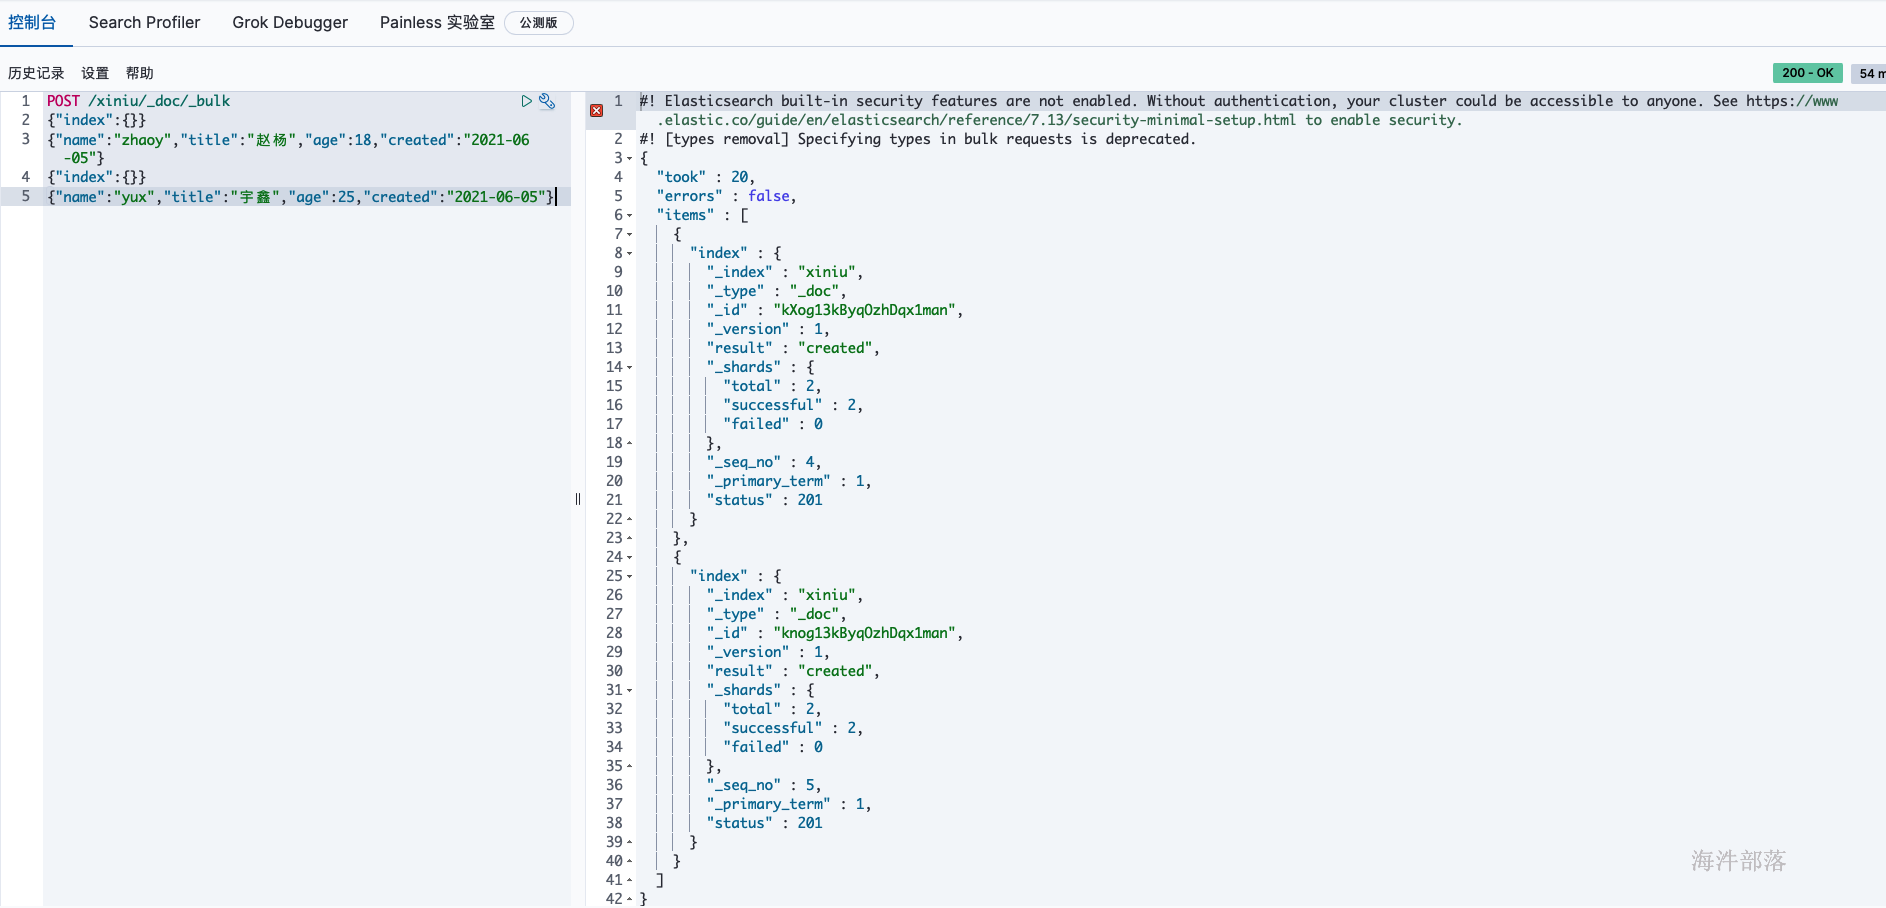
Task: Switch to the Search Profiler tab
Action: 144,22
